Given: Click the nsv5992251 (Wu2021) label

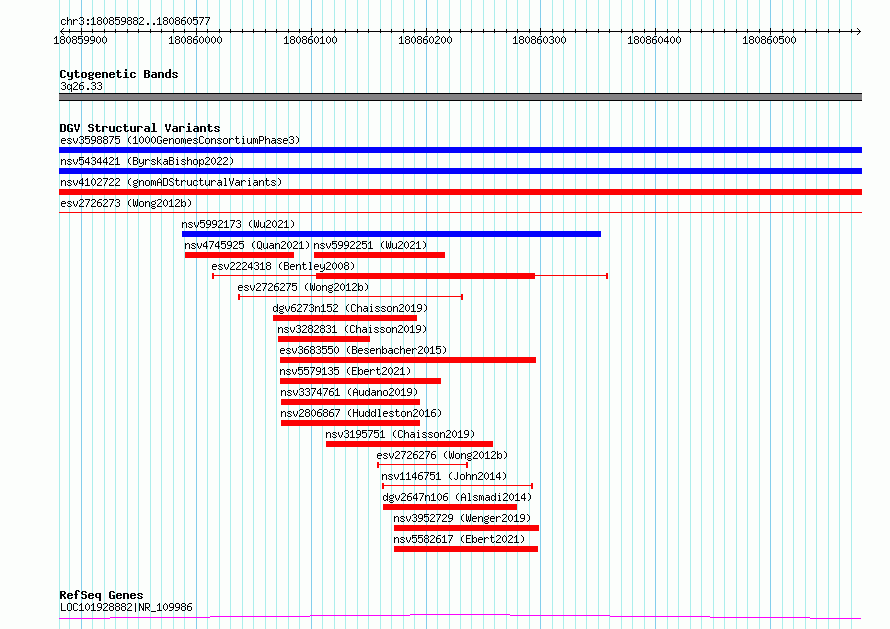Looking at the screenshot, I should click(x=370, y=245).
